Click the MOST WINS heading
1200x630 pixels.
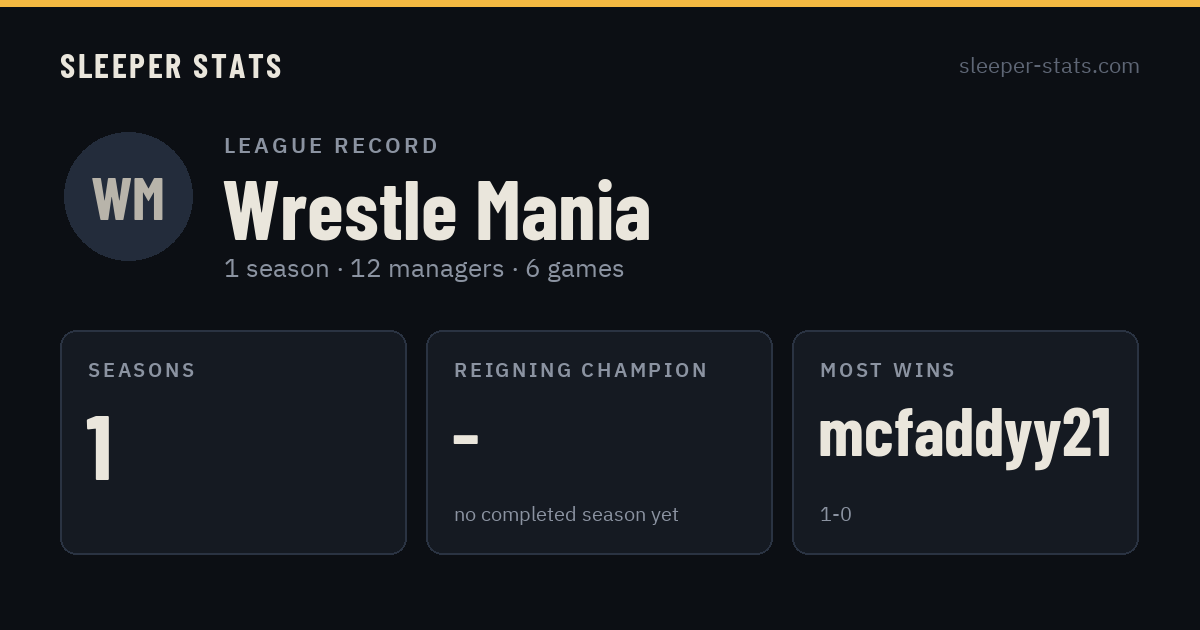[888, 370]
